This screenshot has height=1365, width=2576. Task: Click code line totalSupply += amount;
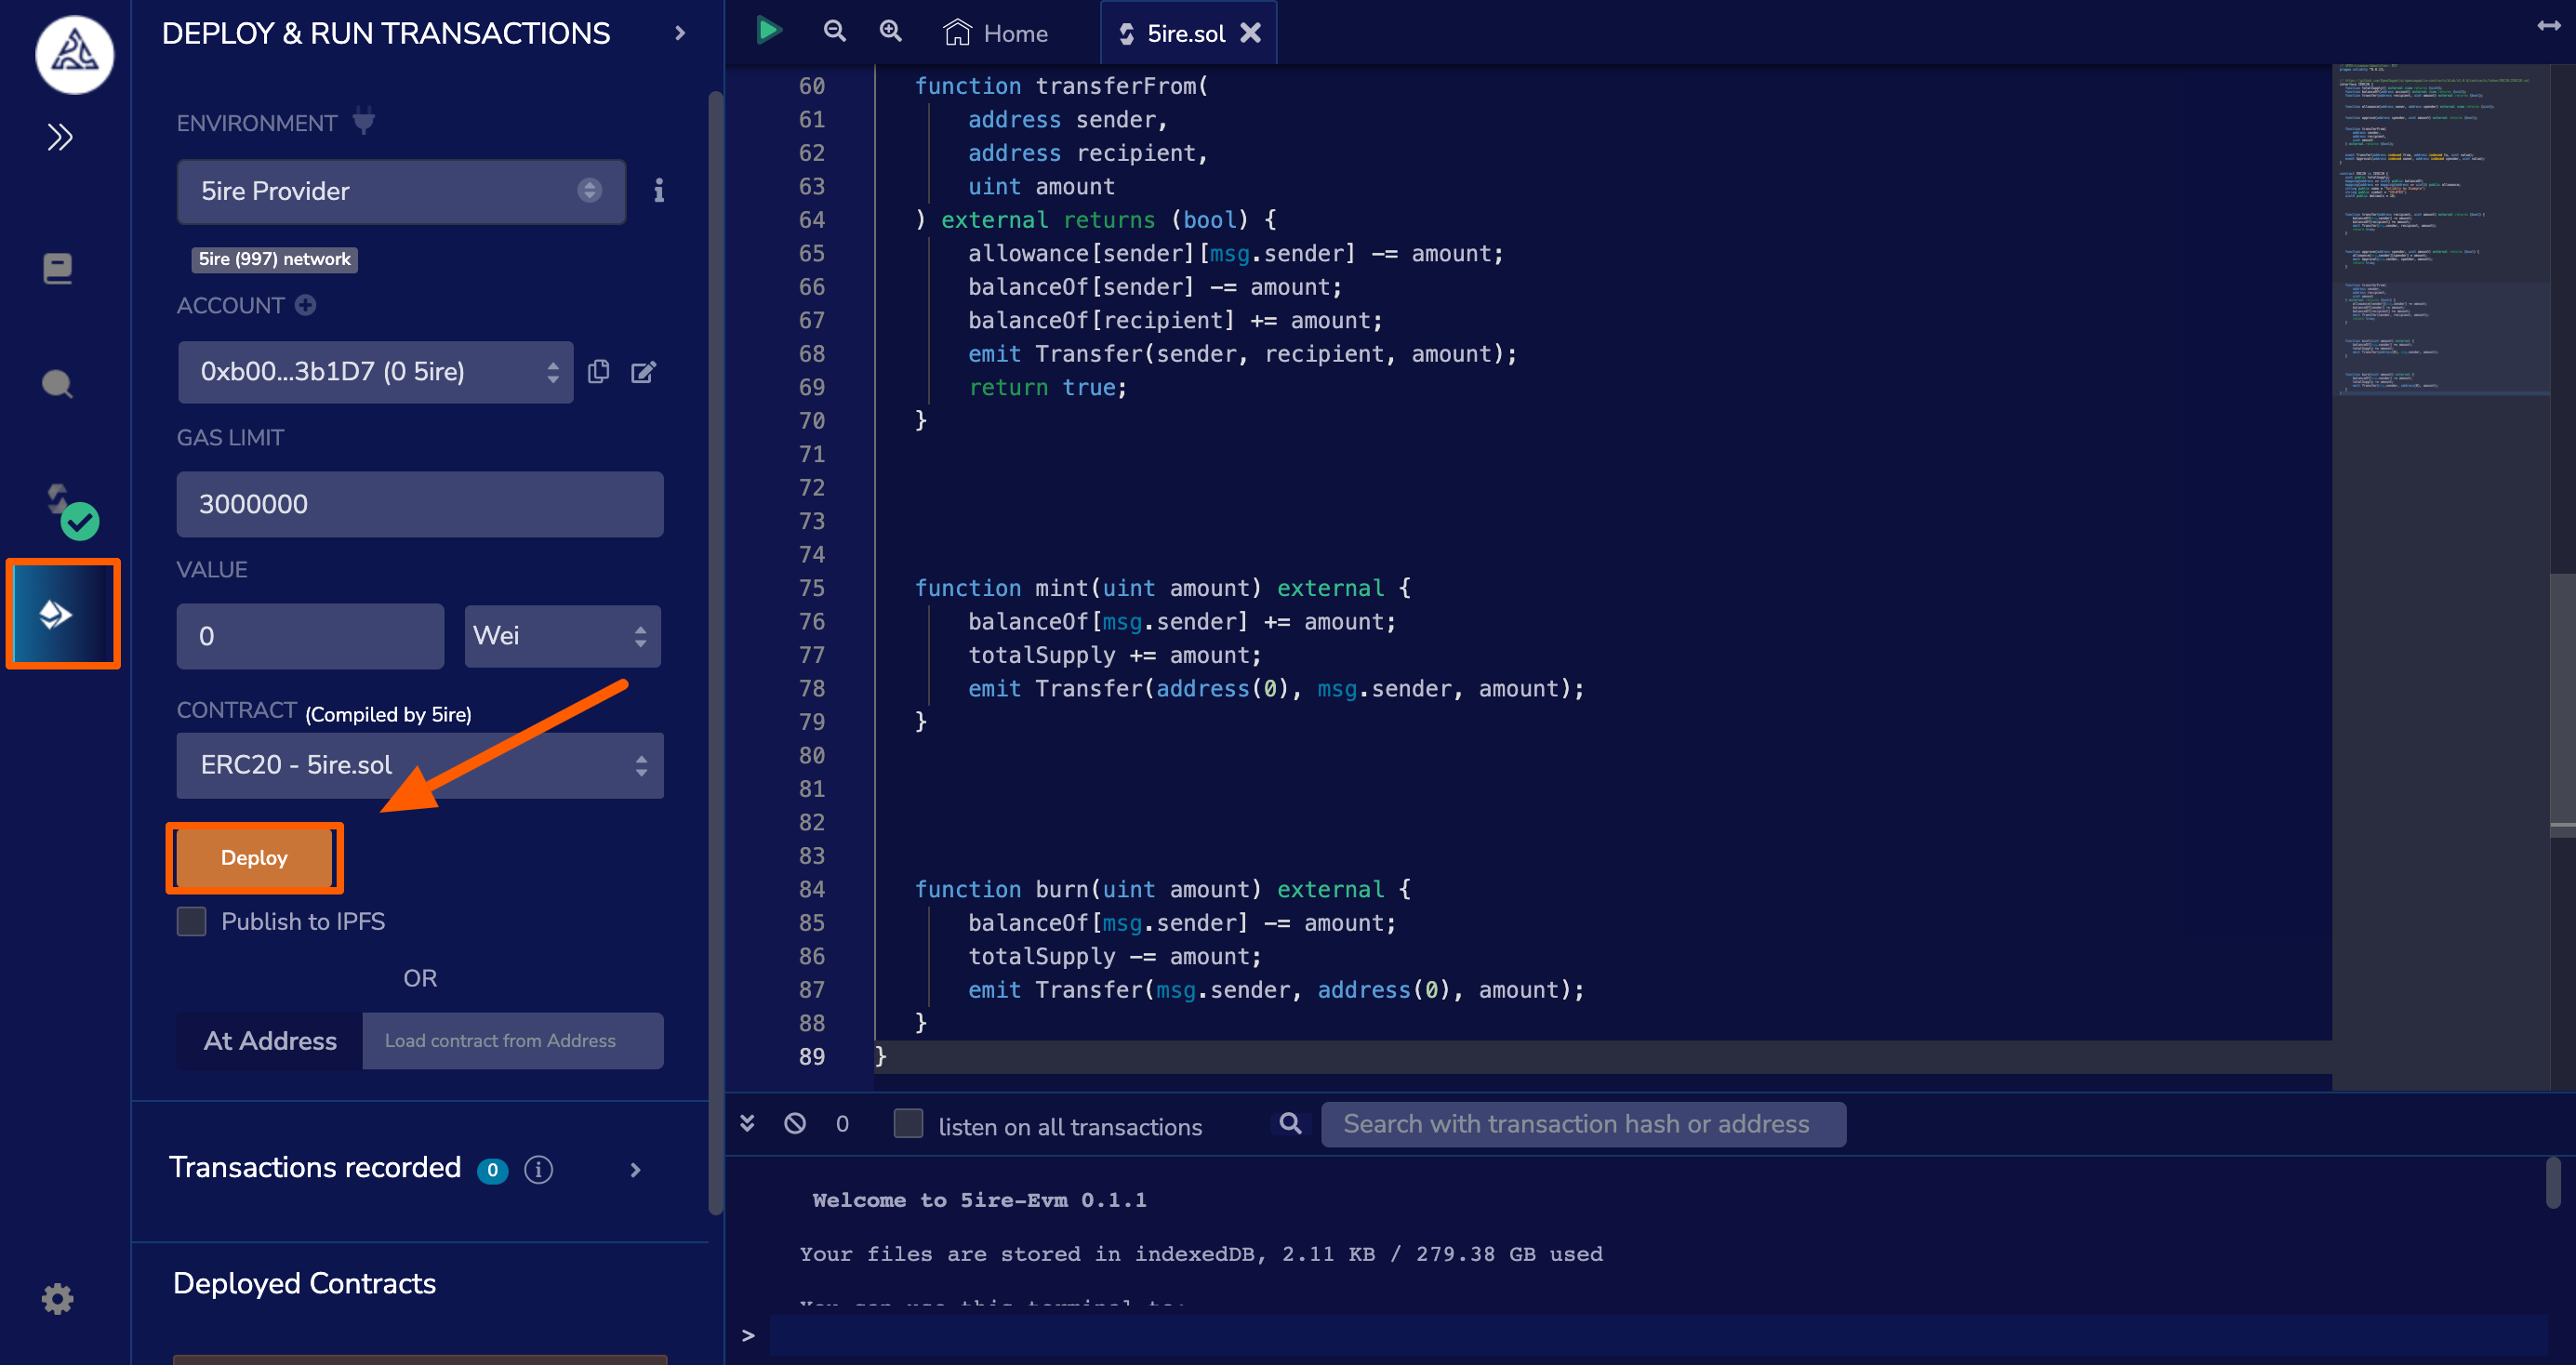point(1114,655)
